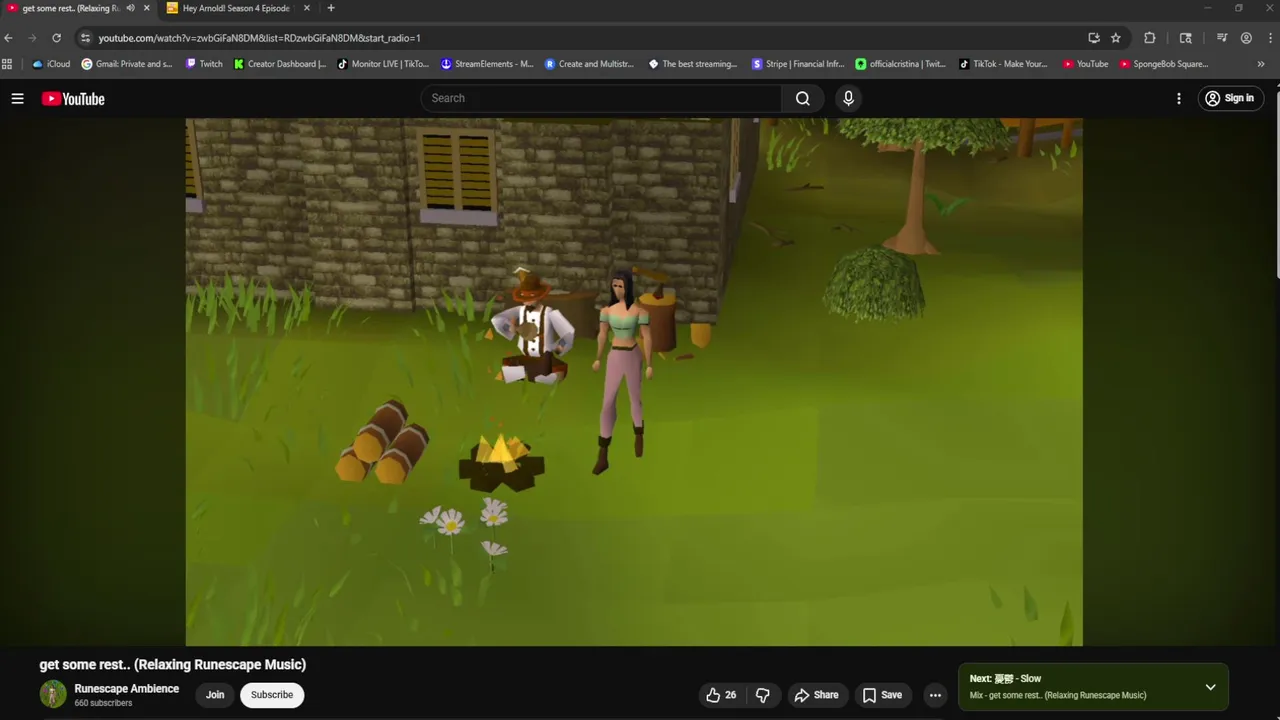Open Runescape Ambience channel avatar
Viewport: 1280px width, 720px height.
pyautogui.click(x=53, y=694)
